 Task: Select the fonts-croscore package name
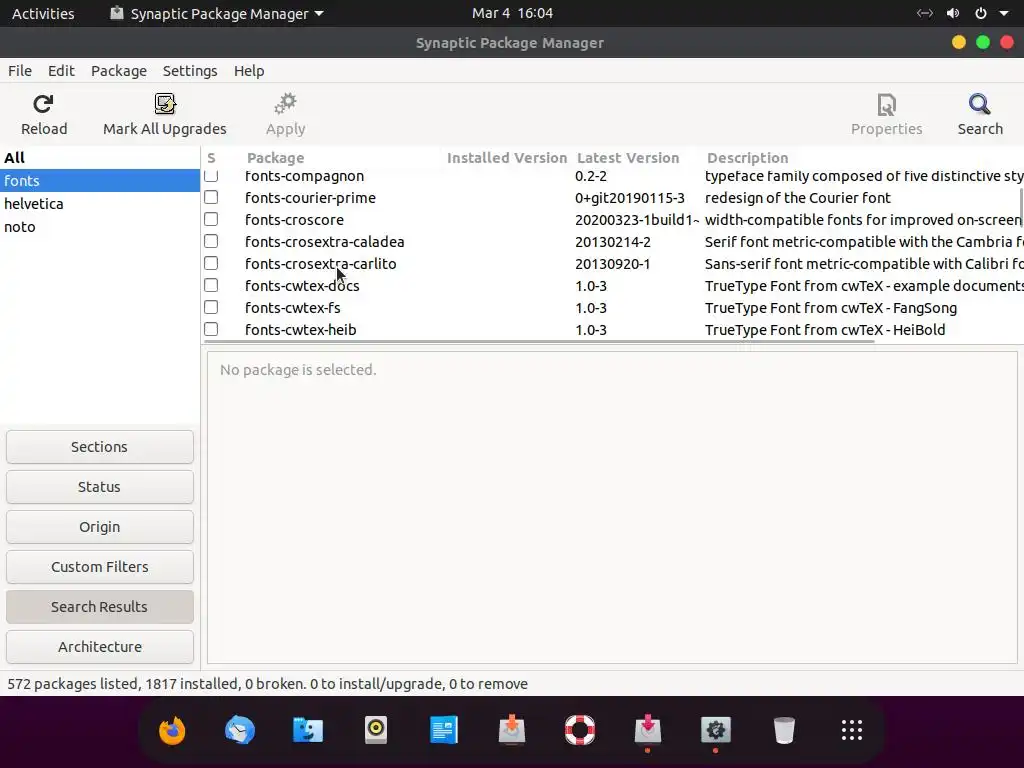pos(295,219)
